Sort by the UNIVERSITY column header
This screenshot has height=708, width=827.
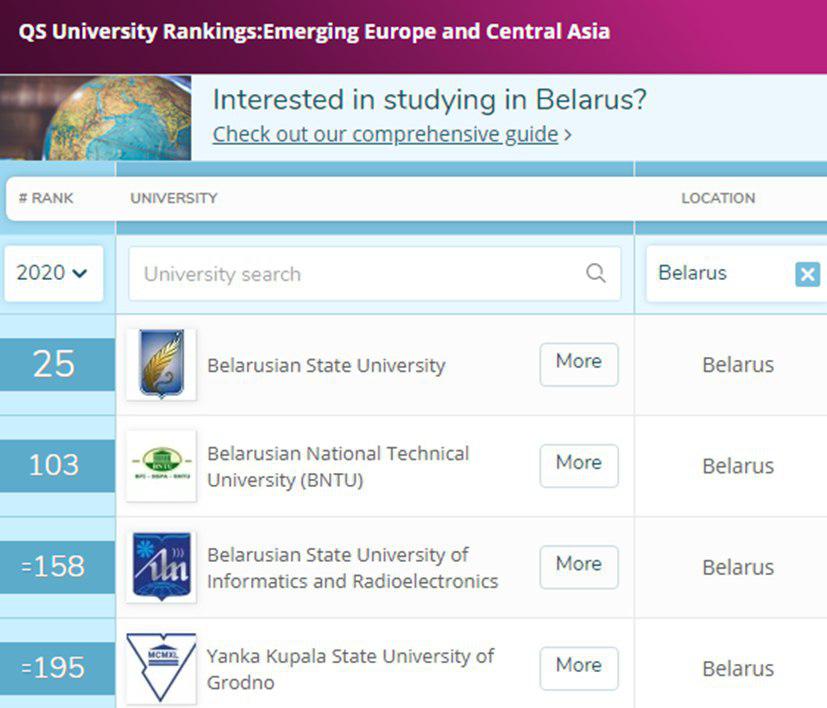pyautogui.click(x=174, y=198)
